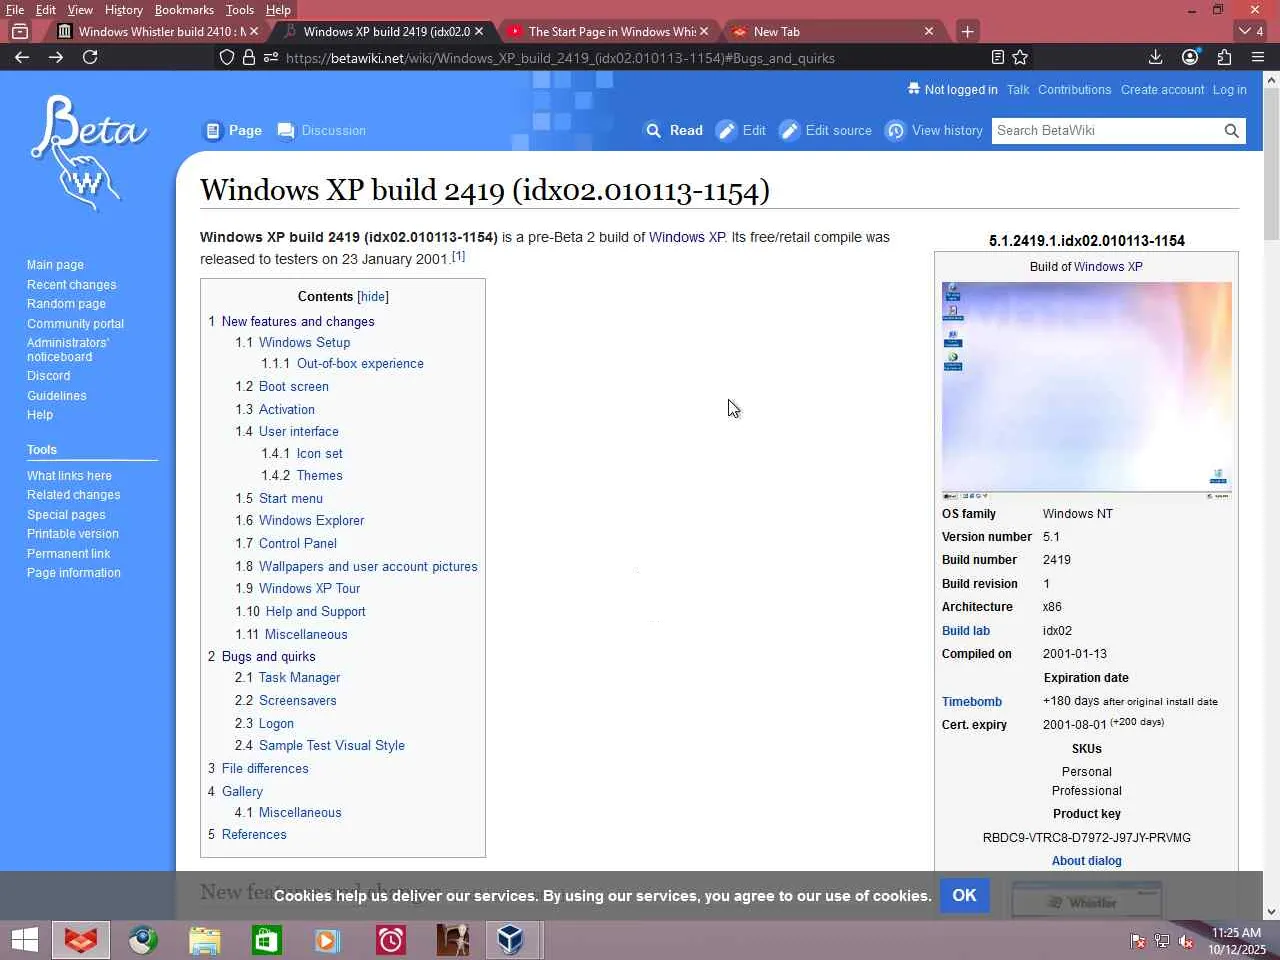
Task: Go back to the previous page
Action: tap(22, 57)
